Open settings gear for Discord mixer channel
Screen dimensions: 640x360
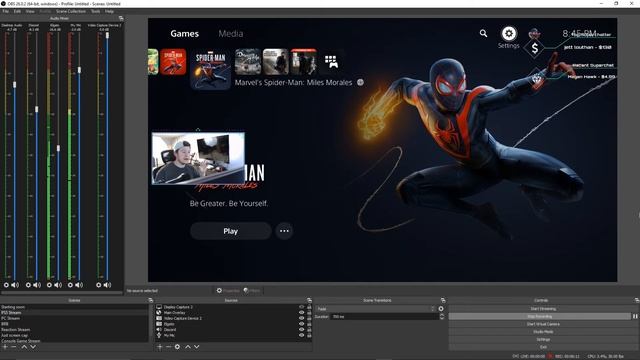(28, 285)
